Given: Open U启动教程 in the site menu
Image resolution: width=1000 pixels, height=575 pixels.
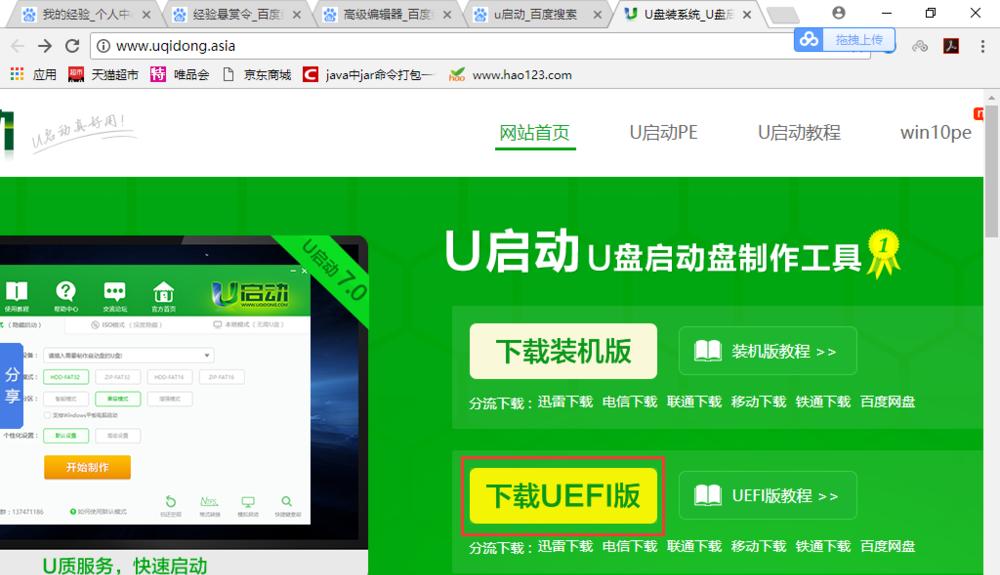Looking at the screenshot, I should point(799,133).
